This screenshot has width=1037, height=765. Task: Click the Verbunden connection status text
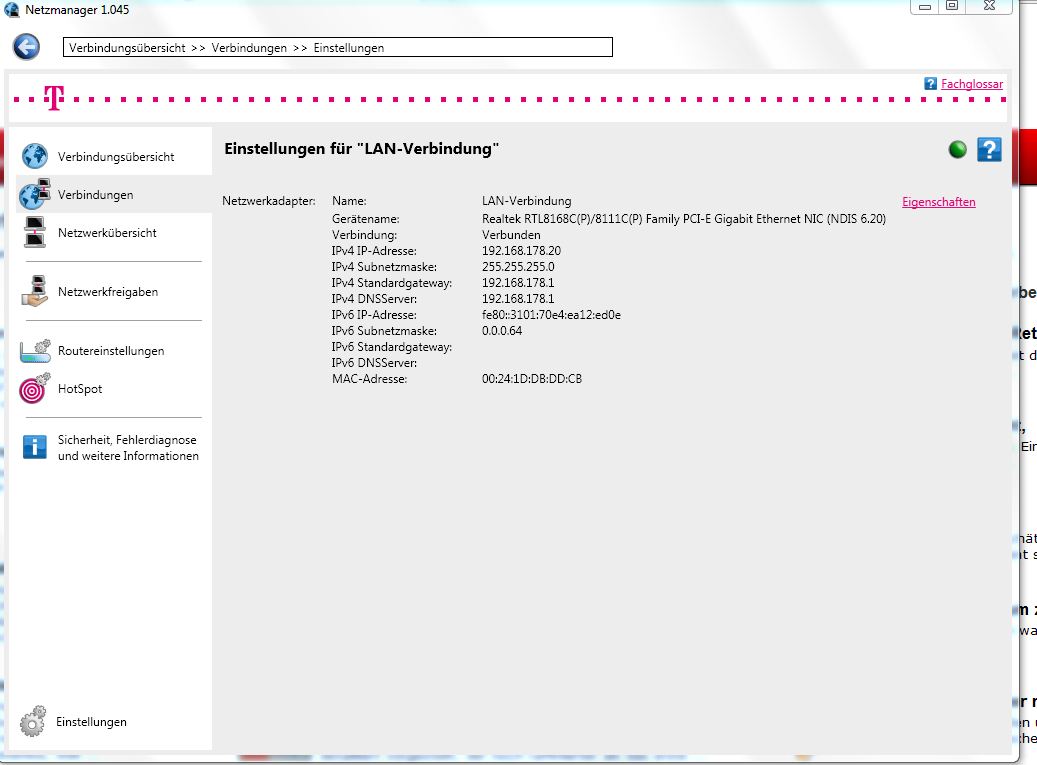pos(511,235)
